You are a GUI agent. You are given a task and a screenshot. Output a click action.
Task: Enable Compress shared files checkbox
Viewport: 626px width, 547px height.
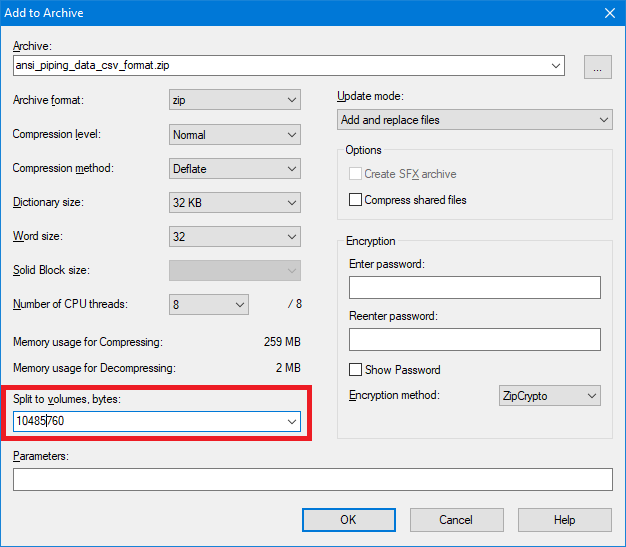356,200
